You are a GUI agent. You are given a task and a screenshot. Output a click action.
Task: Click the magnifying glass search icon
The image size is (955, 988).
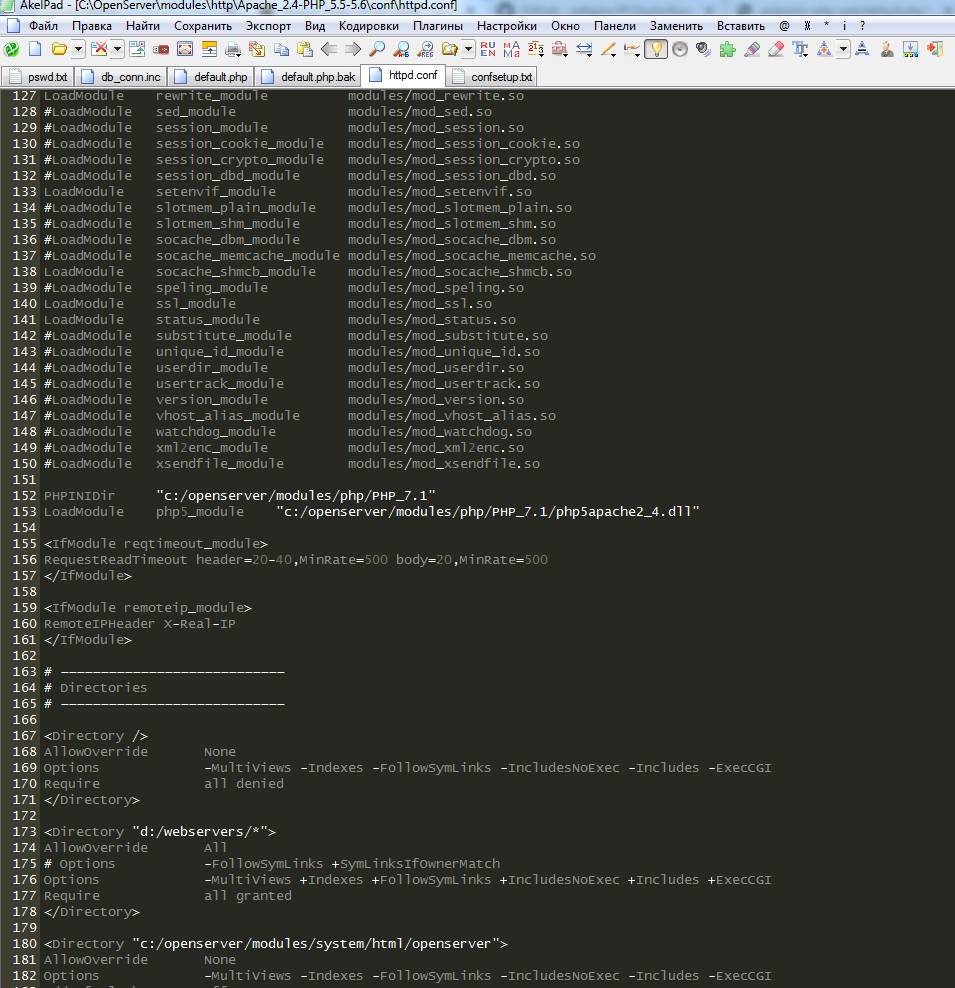click(377, 48)
